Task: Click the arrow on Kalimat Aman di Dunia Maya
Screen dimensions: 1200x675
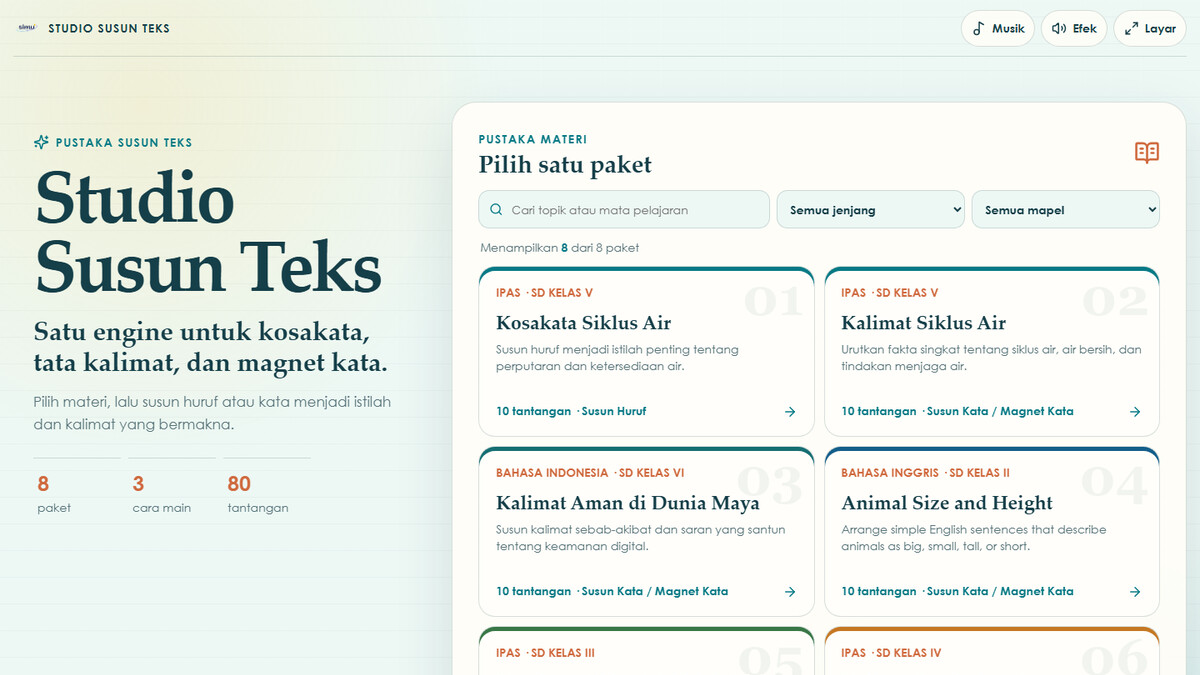Action: (x=790, y=591)
